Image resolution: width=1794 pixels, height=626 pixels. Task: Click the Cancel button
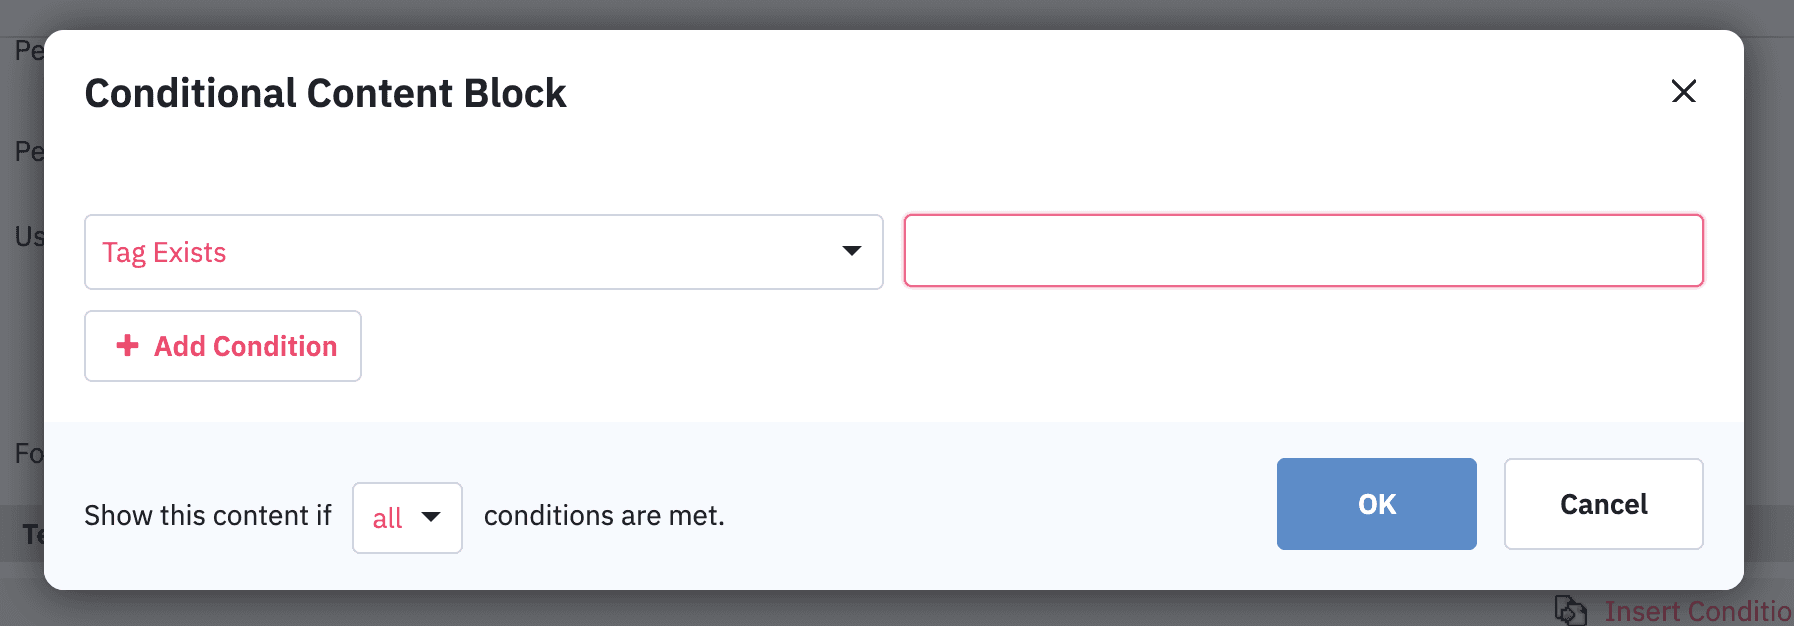[x=1604, y=504]
